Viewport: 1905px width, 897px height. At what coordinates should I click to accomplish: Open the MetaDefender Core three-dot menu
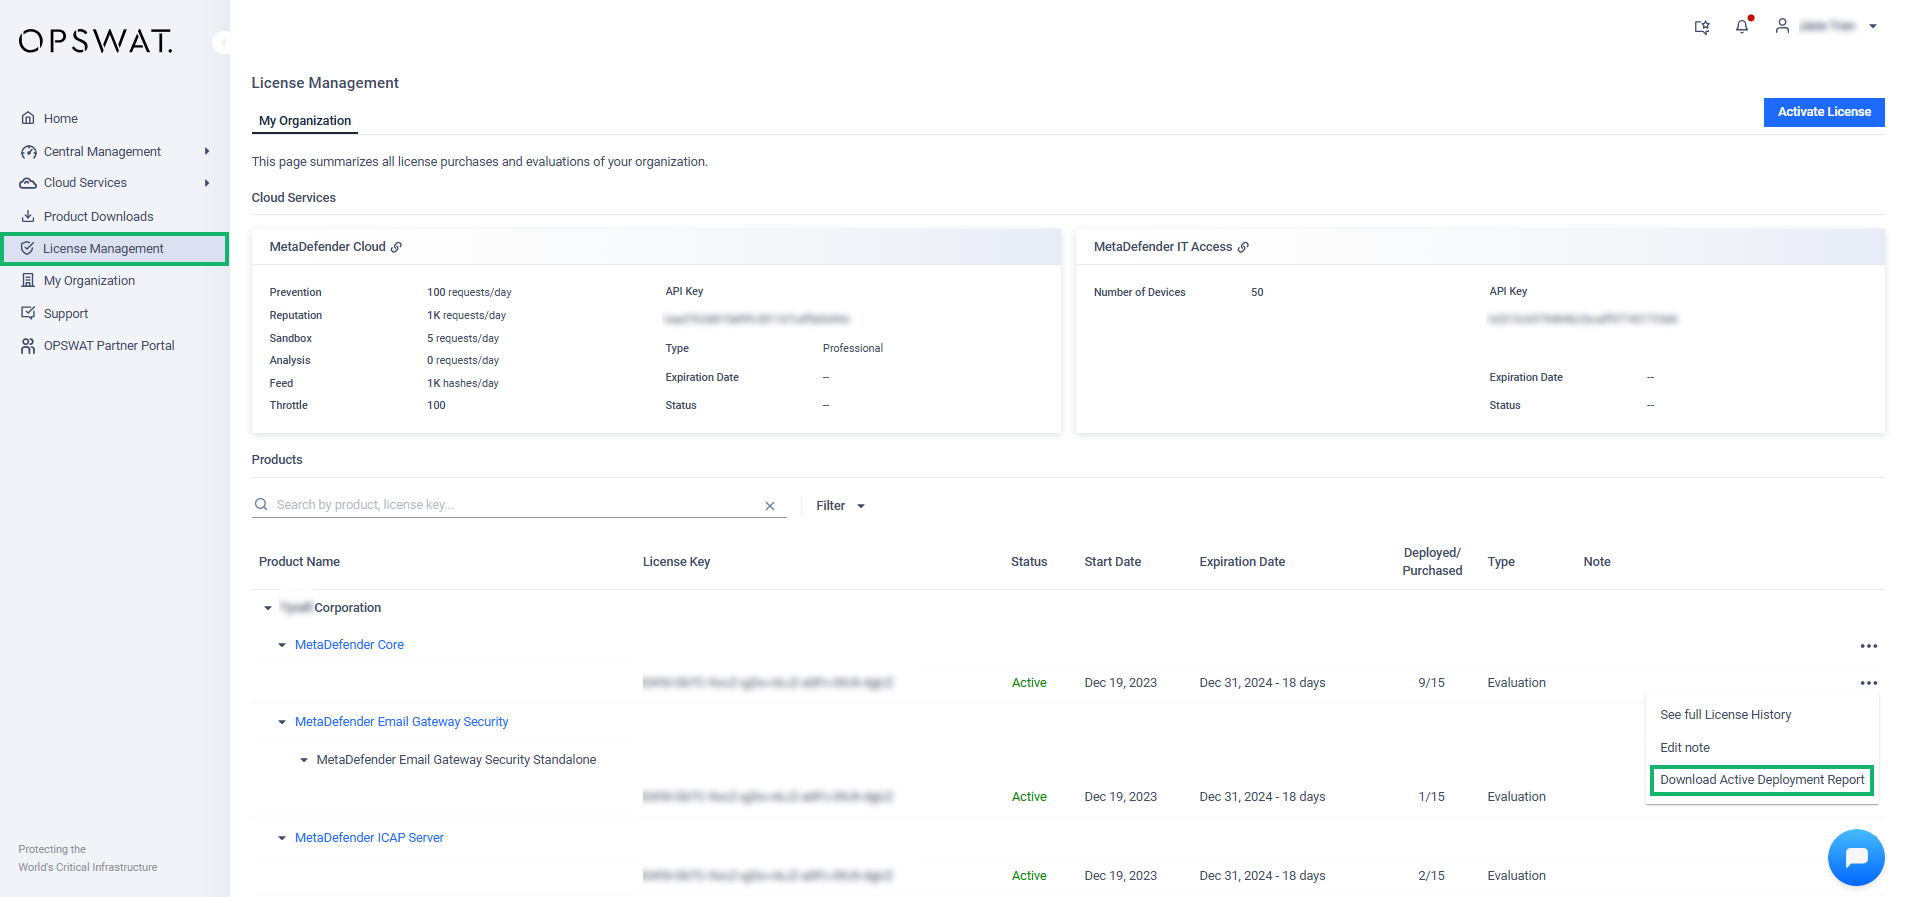click(x=1868, y=646)
